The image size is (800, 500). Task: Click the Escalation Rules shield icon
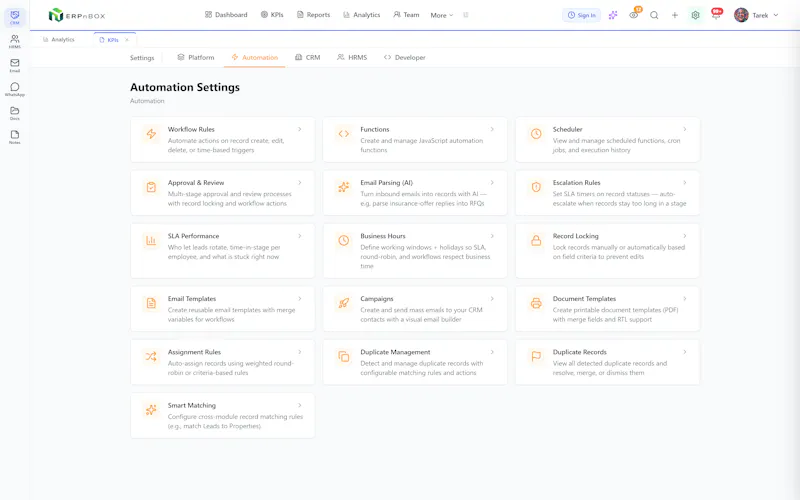[536, 187]
